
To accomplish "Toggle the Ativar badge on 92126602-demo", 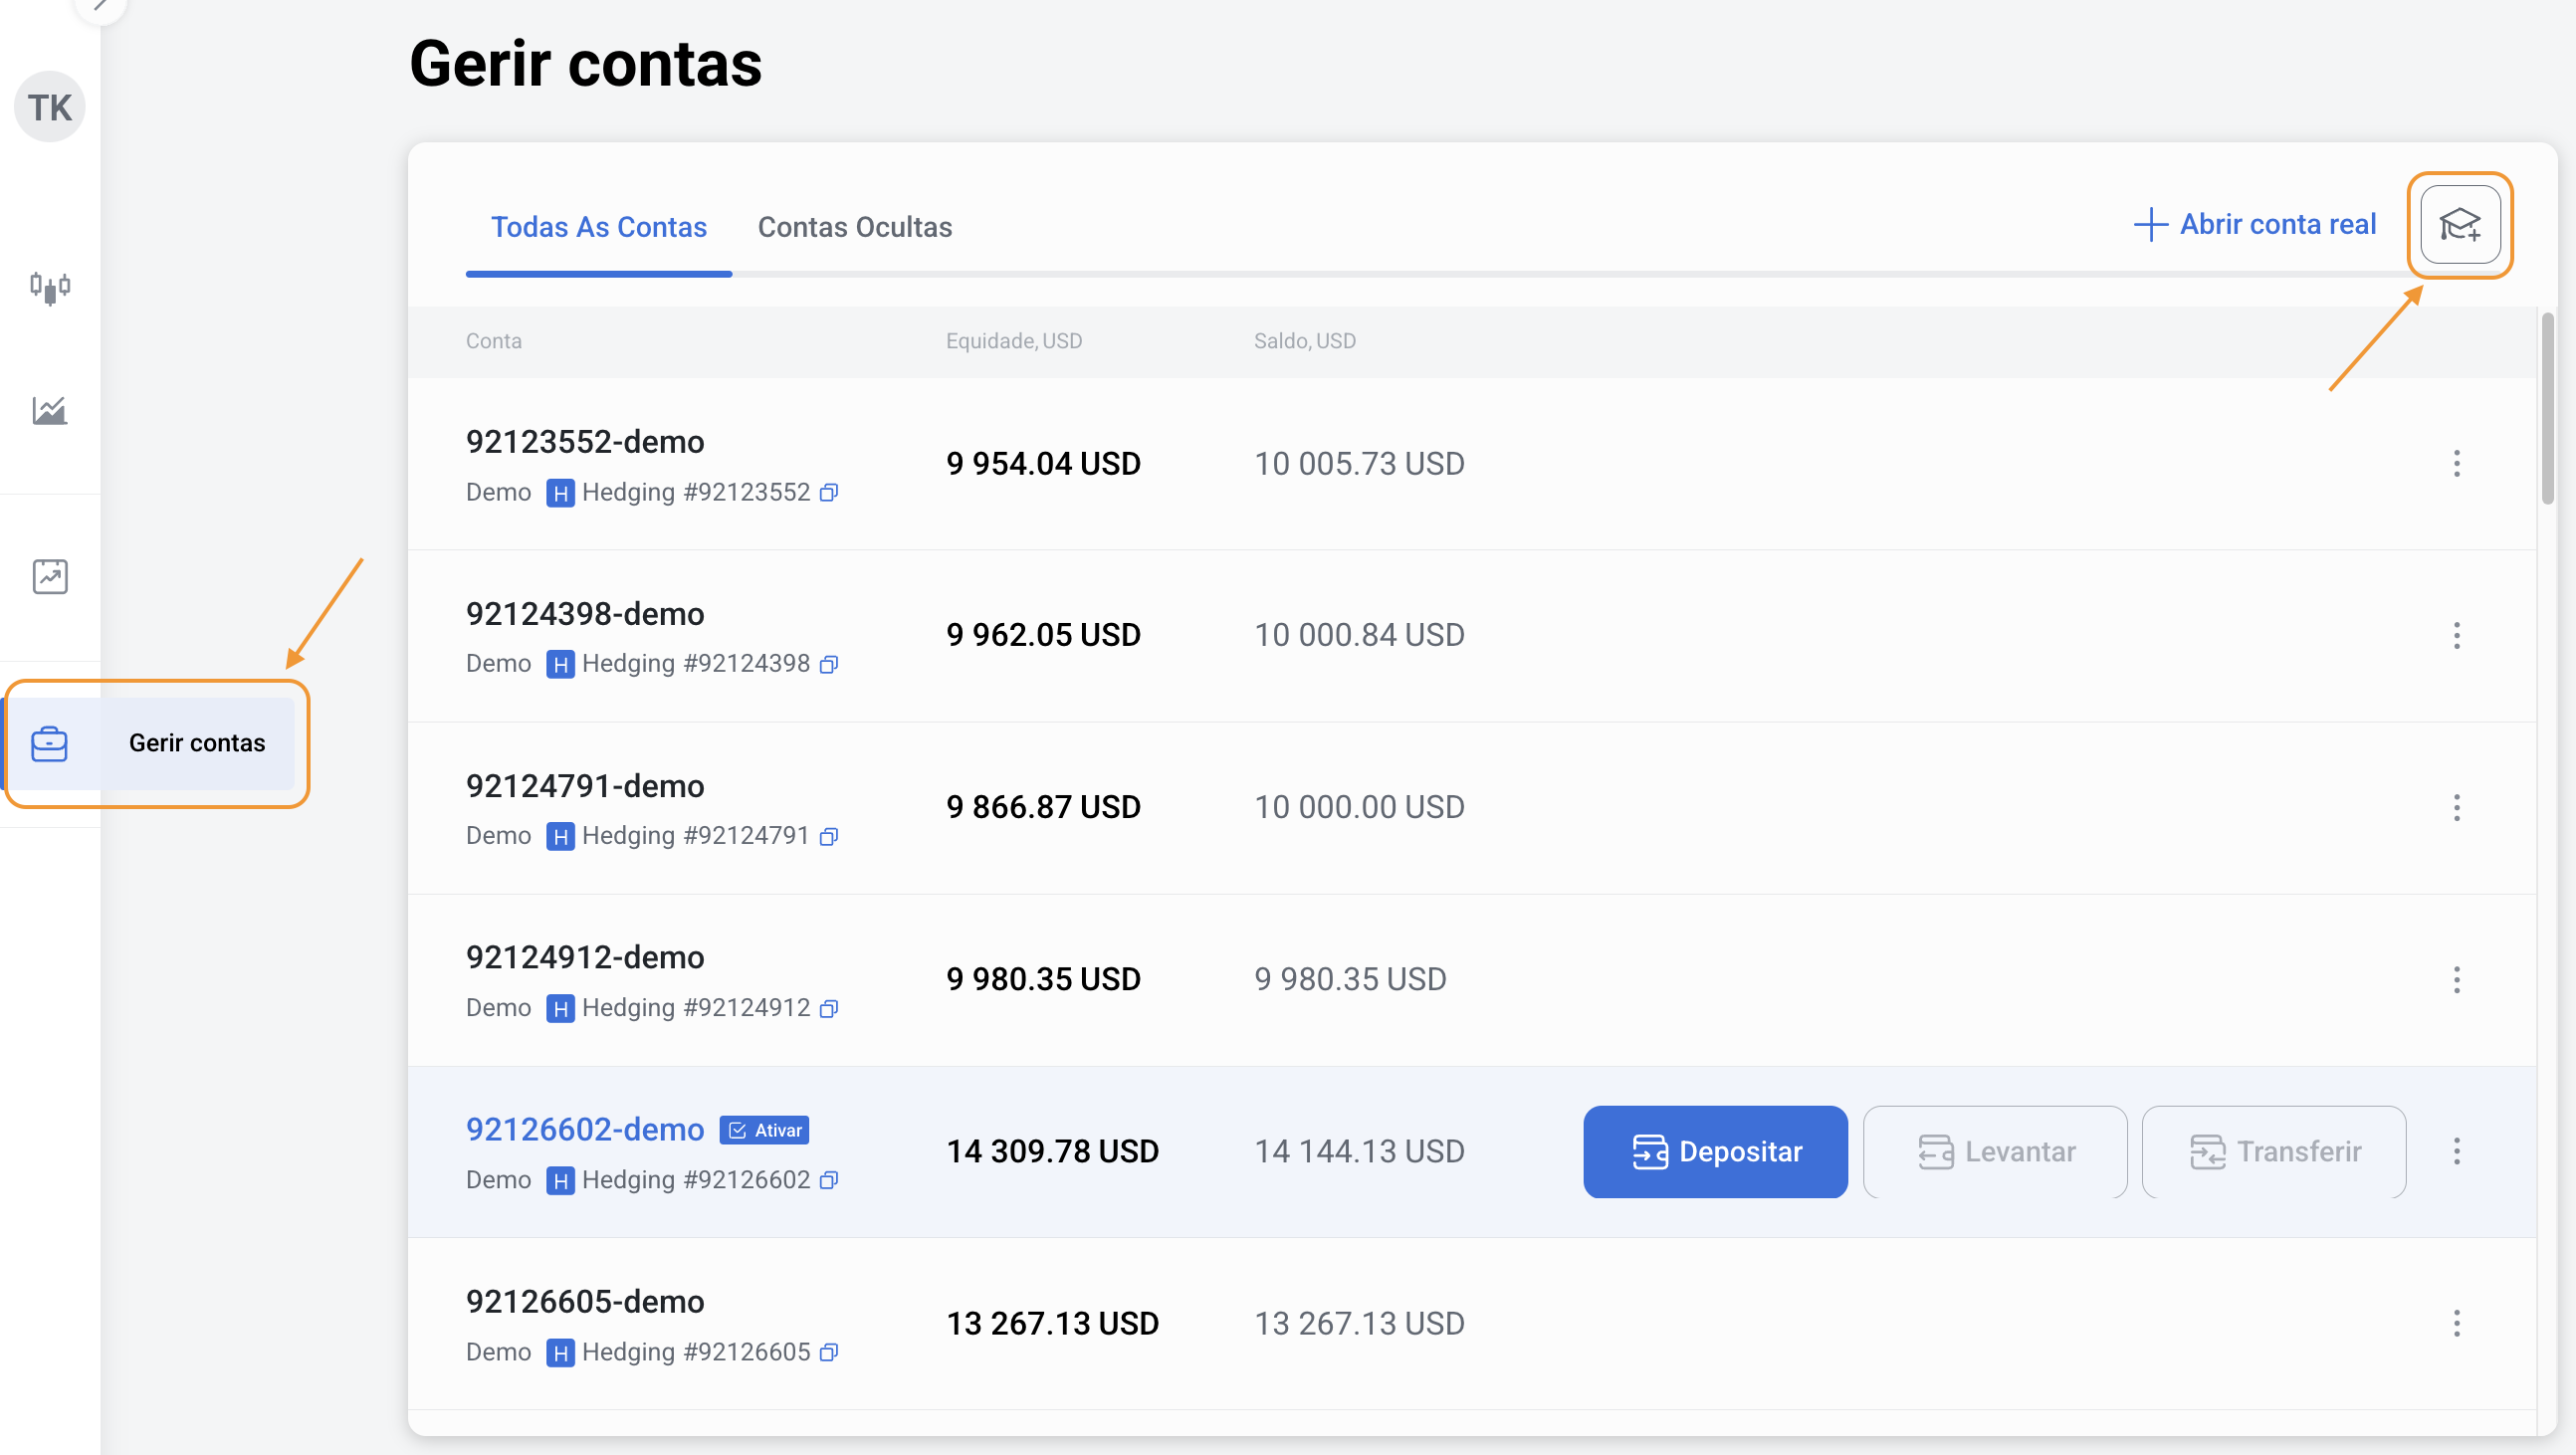I will [765, 1130].
